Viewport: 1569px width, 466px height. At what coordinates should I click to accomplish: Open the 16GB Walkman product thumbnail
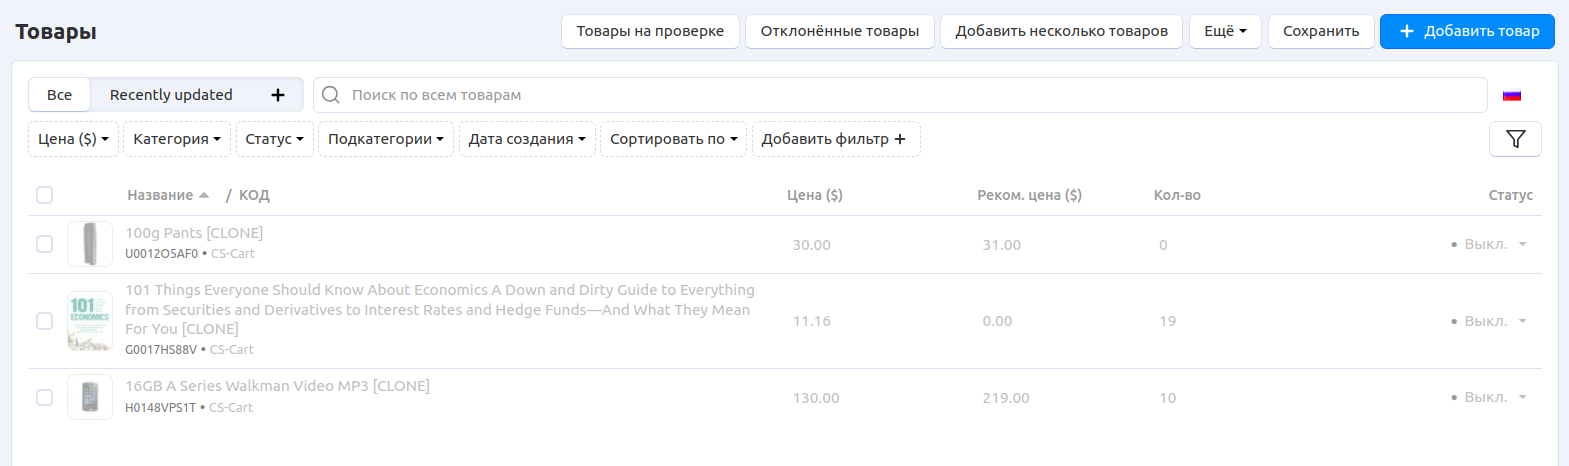click(90, 397)
